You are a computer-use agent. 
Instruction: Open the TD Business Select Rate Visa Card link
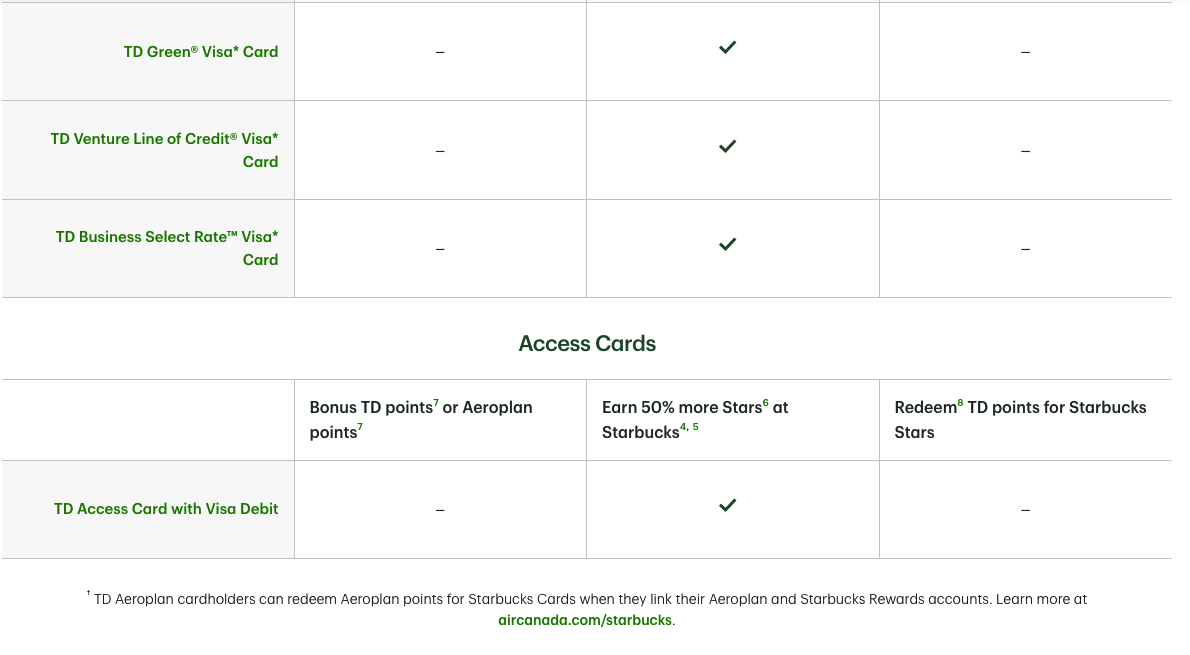[x=167, y=248]
